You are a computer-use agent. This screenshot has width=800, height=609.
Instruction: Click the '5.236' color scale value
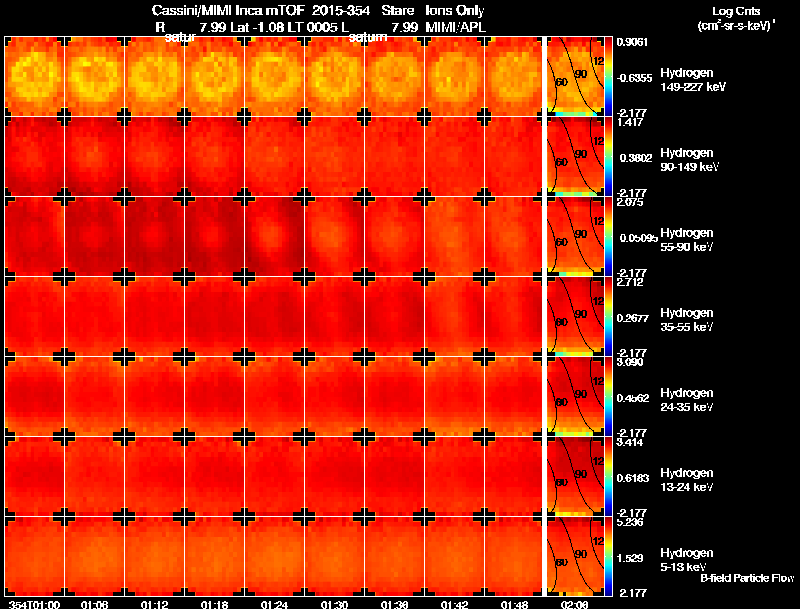click(631, 522)
